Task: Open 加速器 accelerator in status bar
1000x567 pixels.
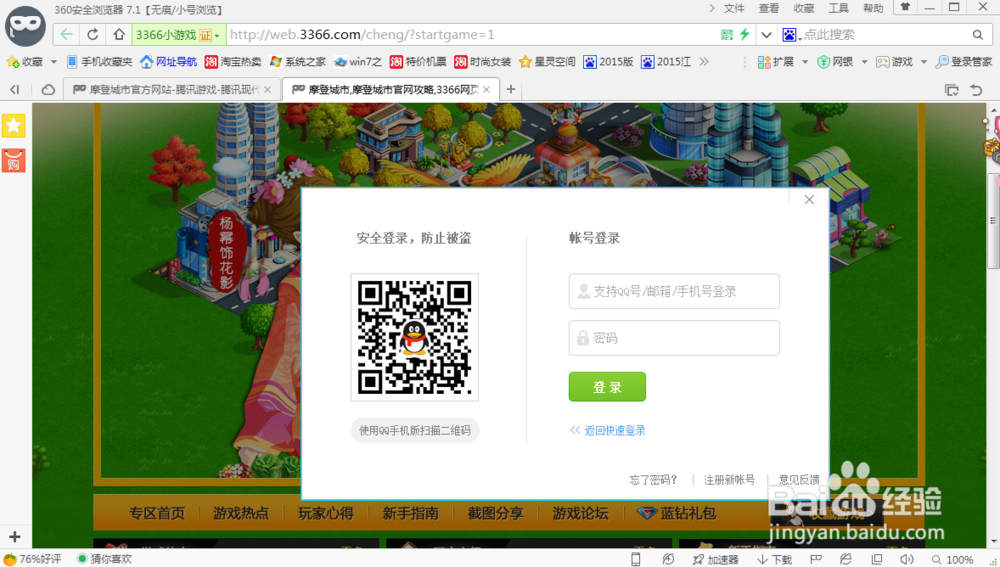Action: [x=716, y=559]
